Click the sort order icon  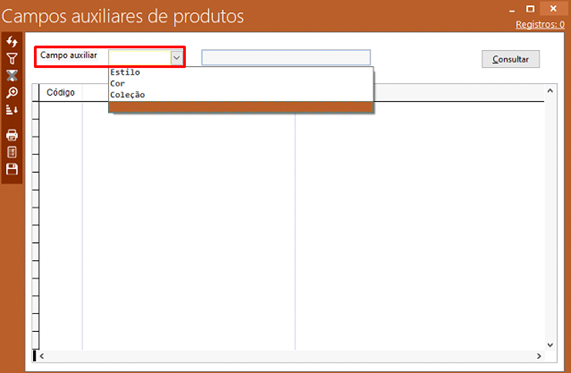pyautogui.click(x=12, y=109)
